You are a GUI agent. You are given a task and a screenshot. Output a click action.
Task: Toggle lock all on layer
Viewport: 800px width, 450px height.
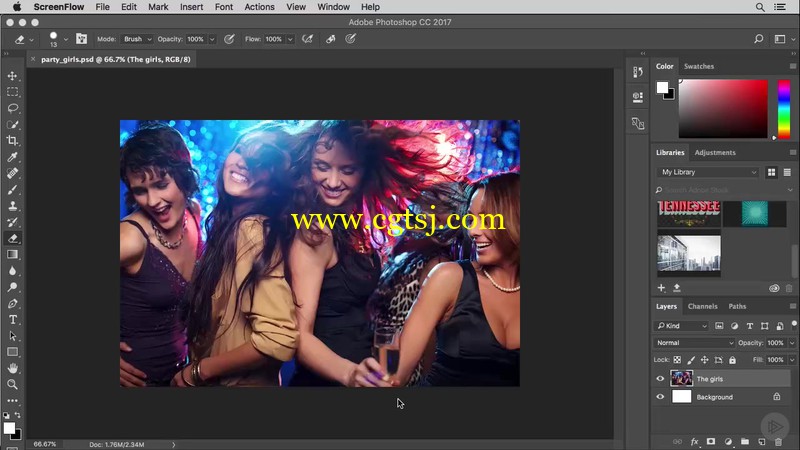[x=732, y=360]
